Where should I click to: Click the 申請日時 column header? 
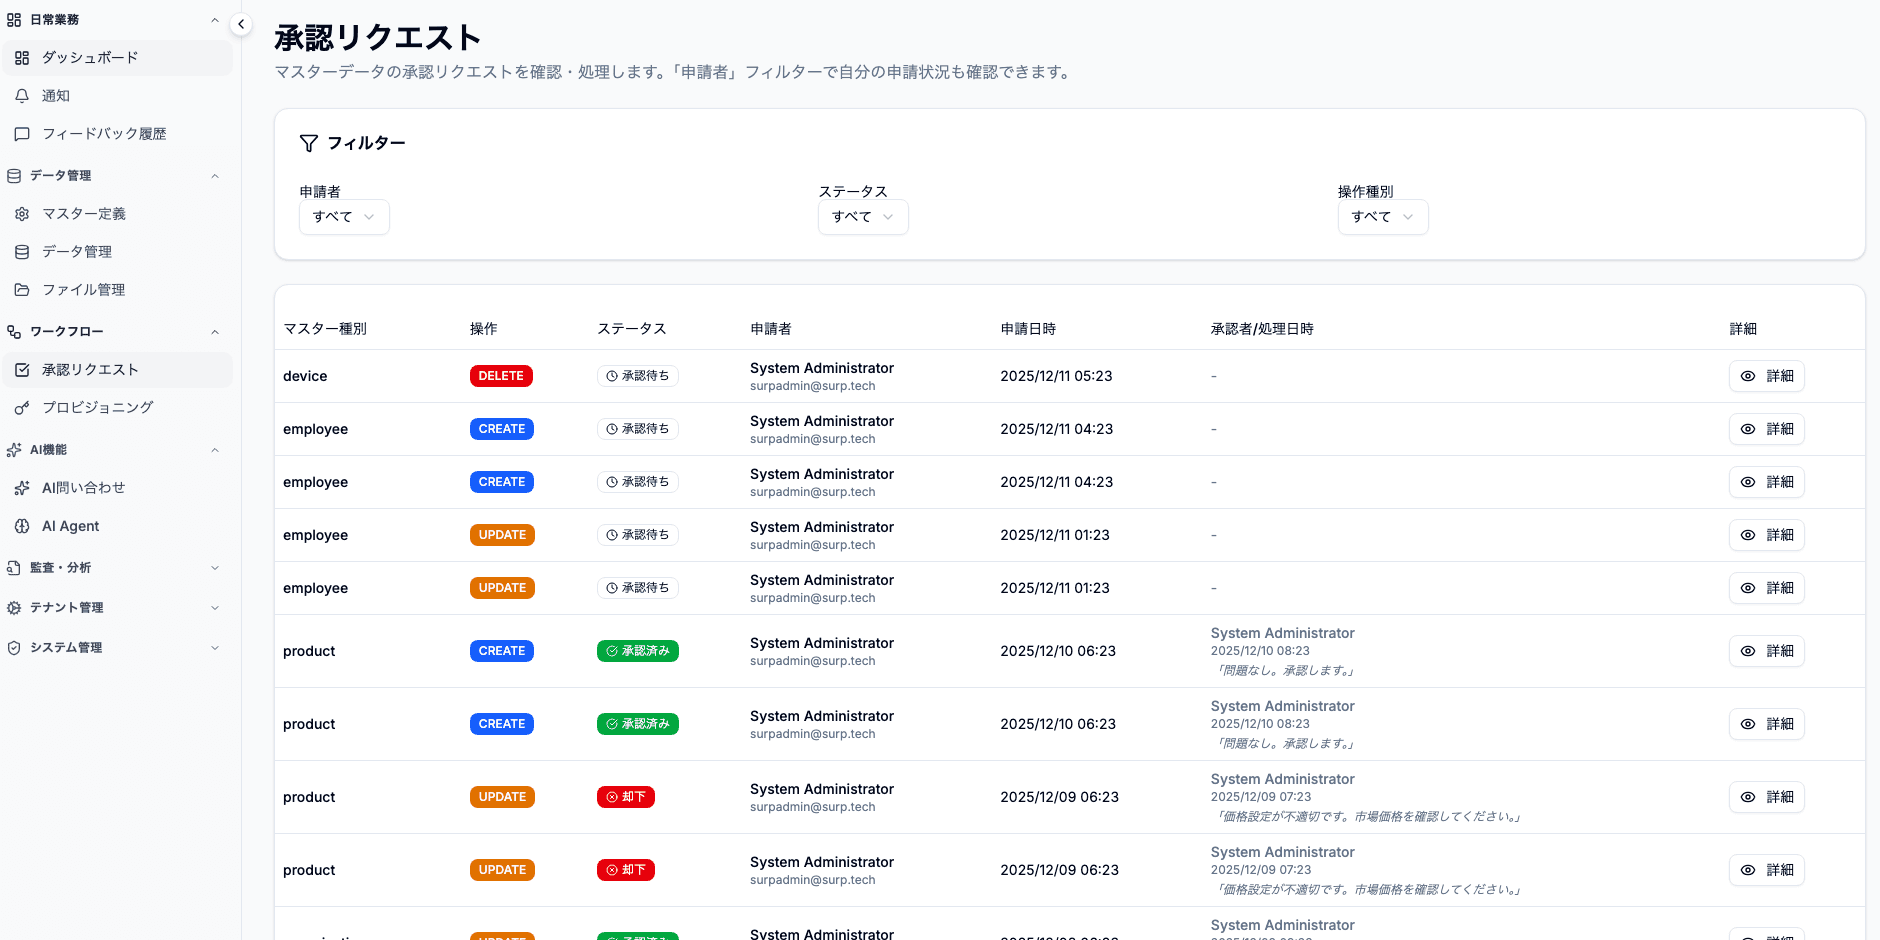pyautogui.click(x=1028, y=329)
